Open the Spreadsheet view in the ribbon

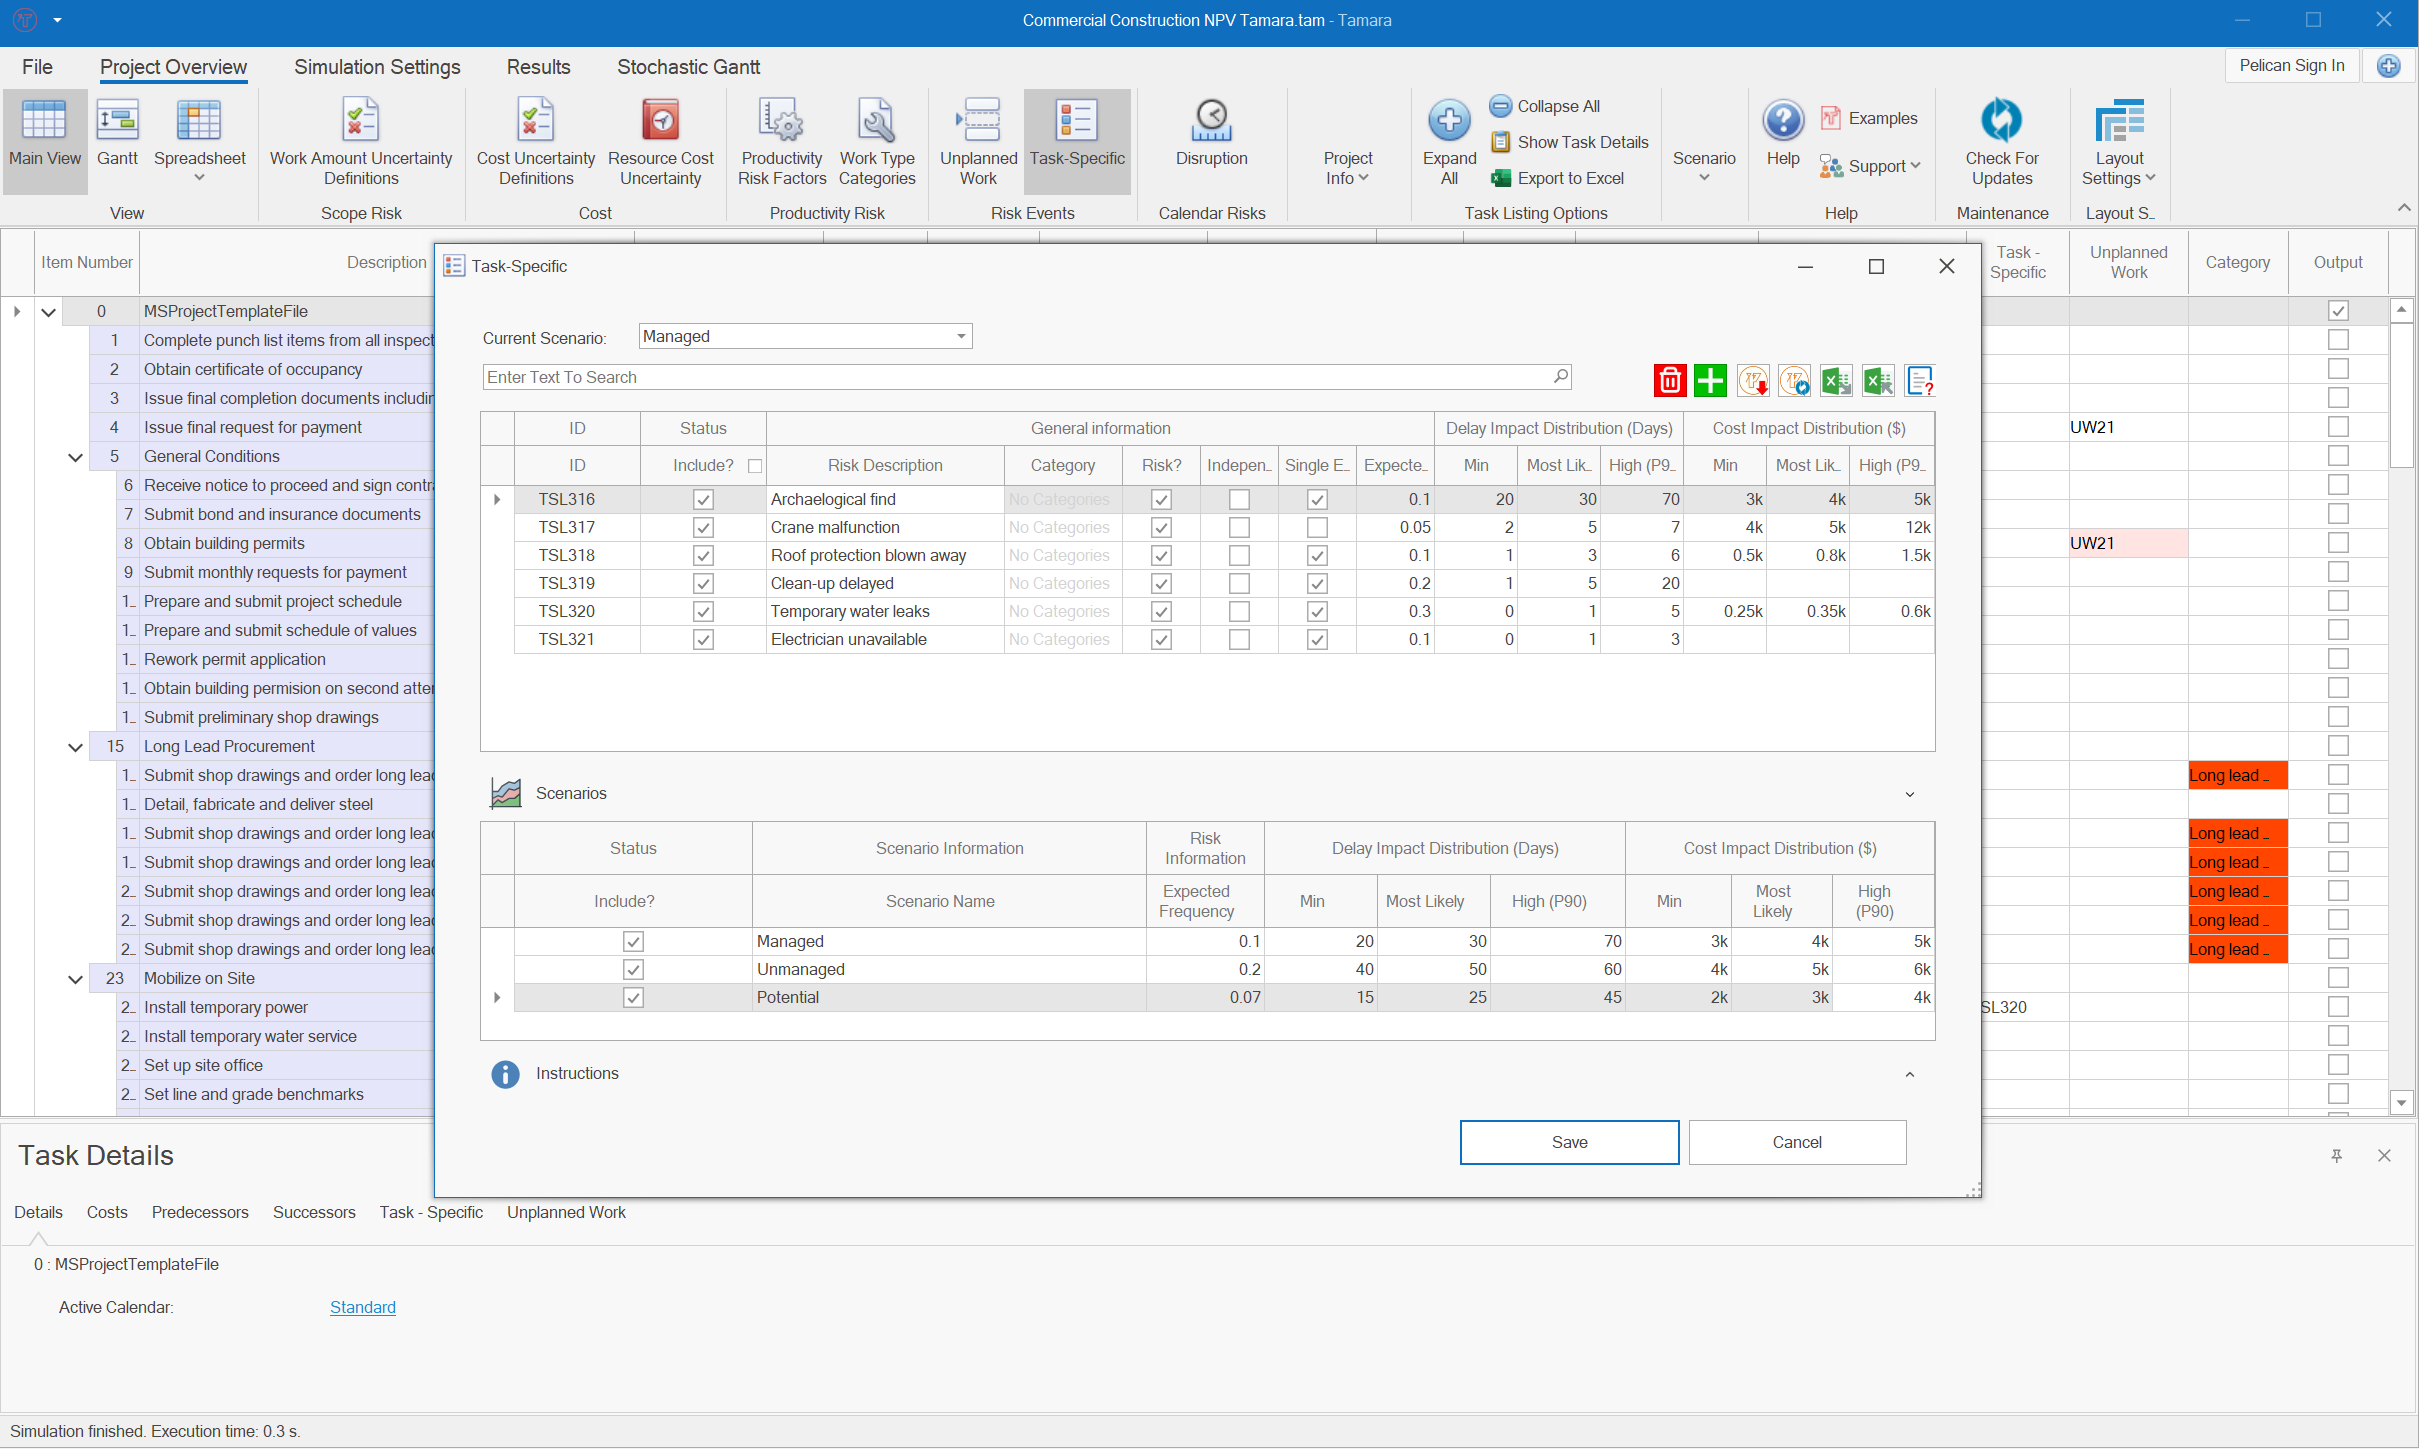coord(200,140)
